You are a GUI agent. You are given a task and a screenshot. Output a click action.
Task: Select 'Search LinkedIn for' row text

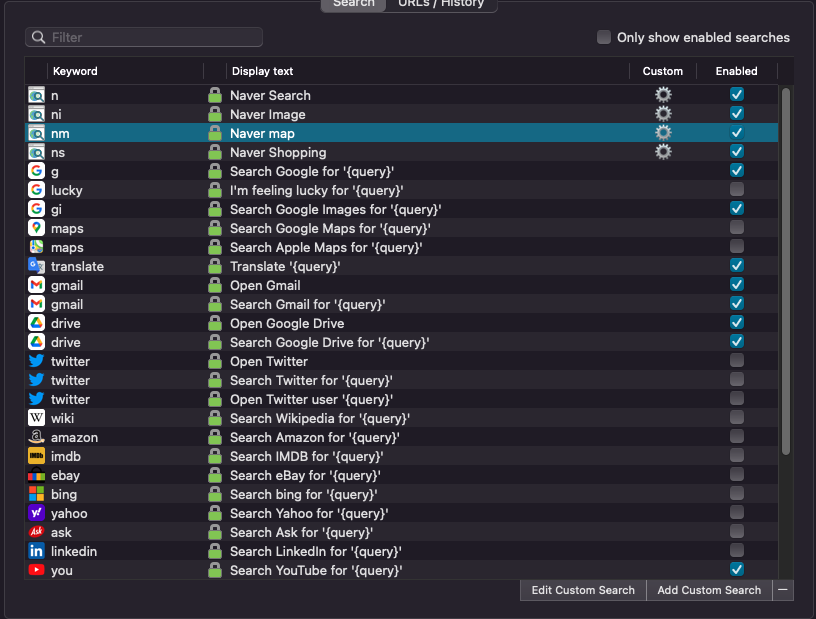point(315,551)
